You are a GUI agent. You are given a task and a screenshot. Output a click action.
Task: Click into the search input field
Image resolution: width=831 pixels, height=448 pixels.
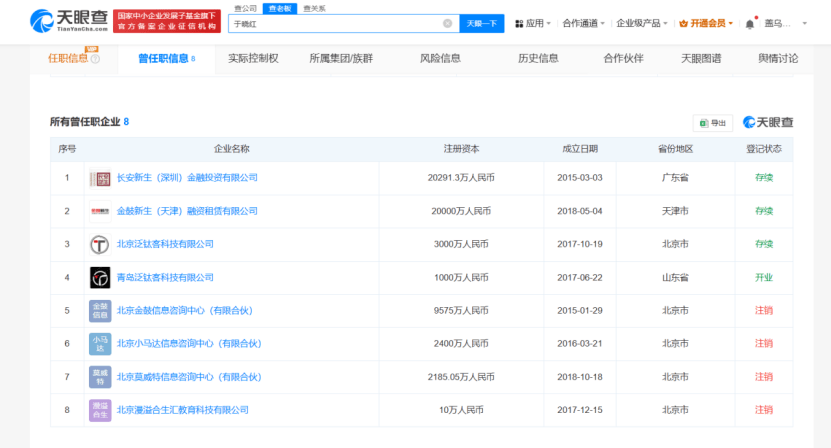[335, 23]
